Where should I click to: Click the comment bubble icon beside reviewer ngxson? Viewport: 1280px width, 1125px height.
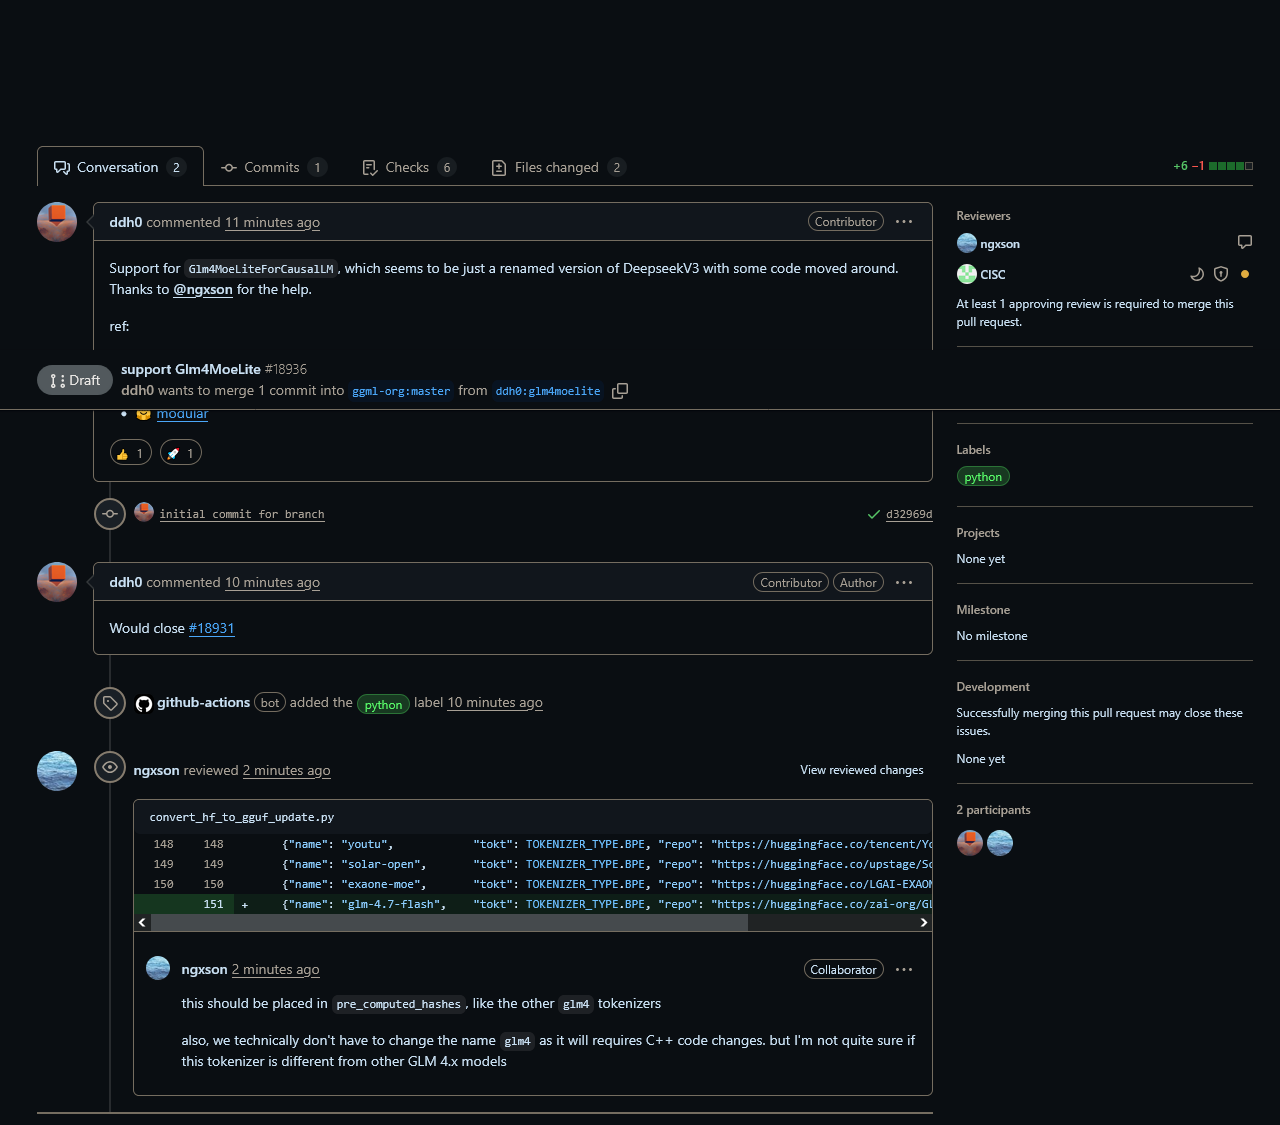point(1245,242)
